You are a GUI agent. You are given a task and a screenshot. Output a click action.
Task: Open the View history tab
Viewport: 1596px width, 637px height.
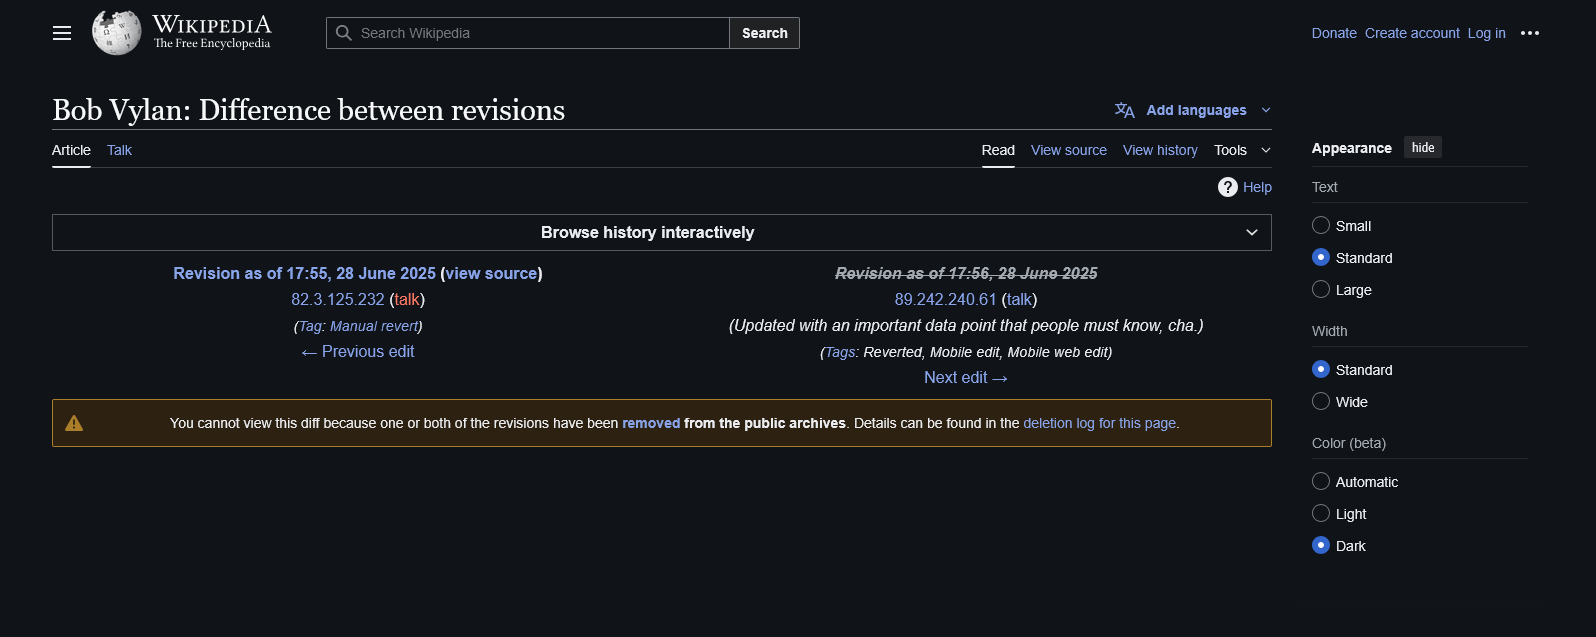click(1160, 150)
